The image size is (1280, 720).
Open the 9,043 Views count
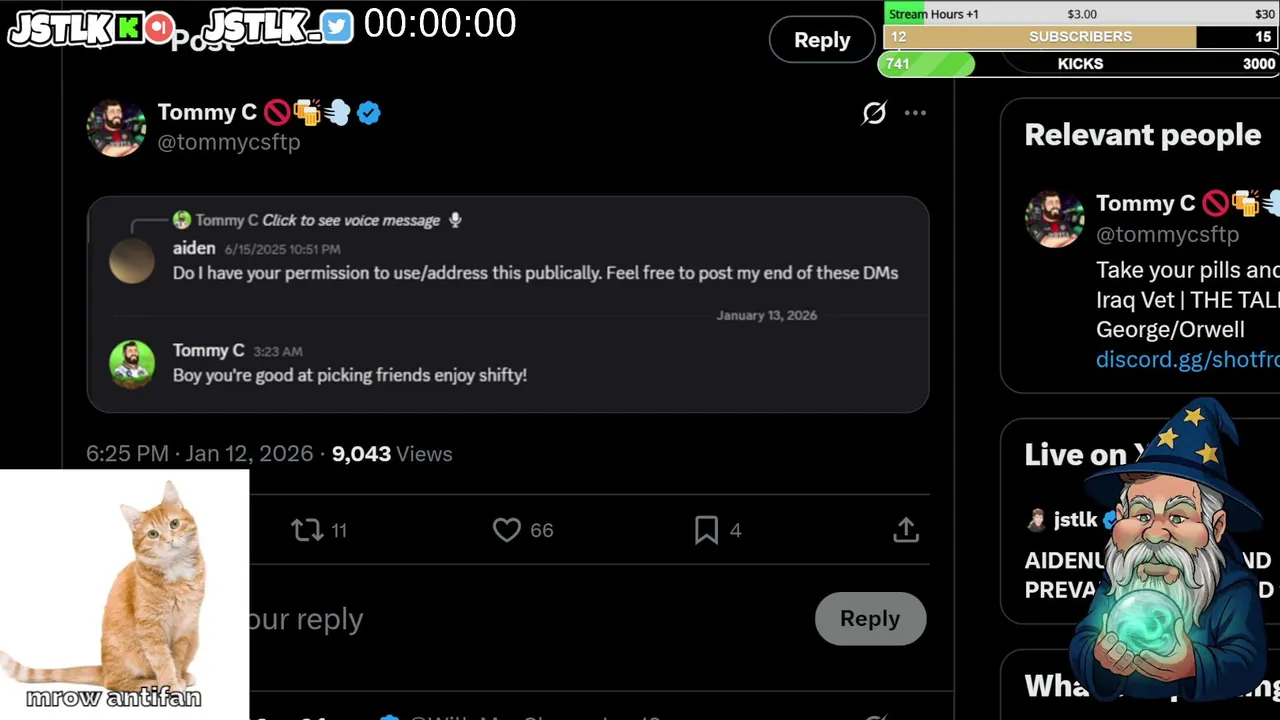click(391, 454)
